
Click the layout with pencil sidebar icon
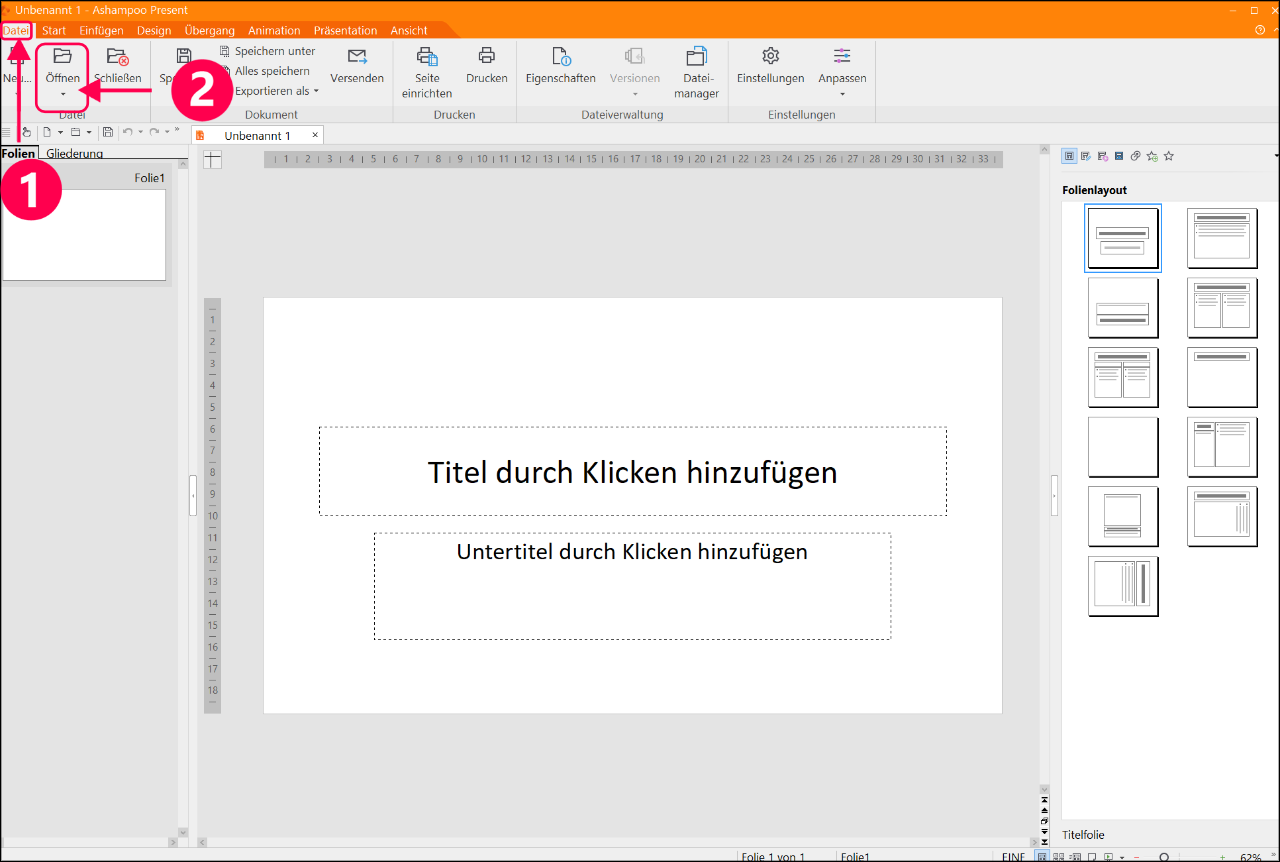(1086, 156)
